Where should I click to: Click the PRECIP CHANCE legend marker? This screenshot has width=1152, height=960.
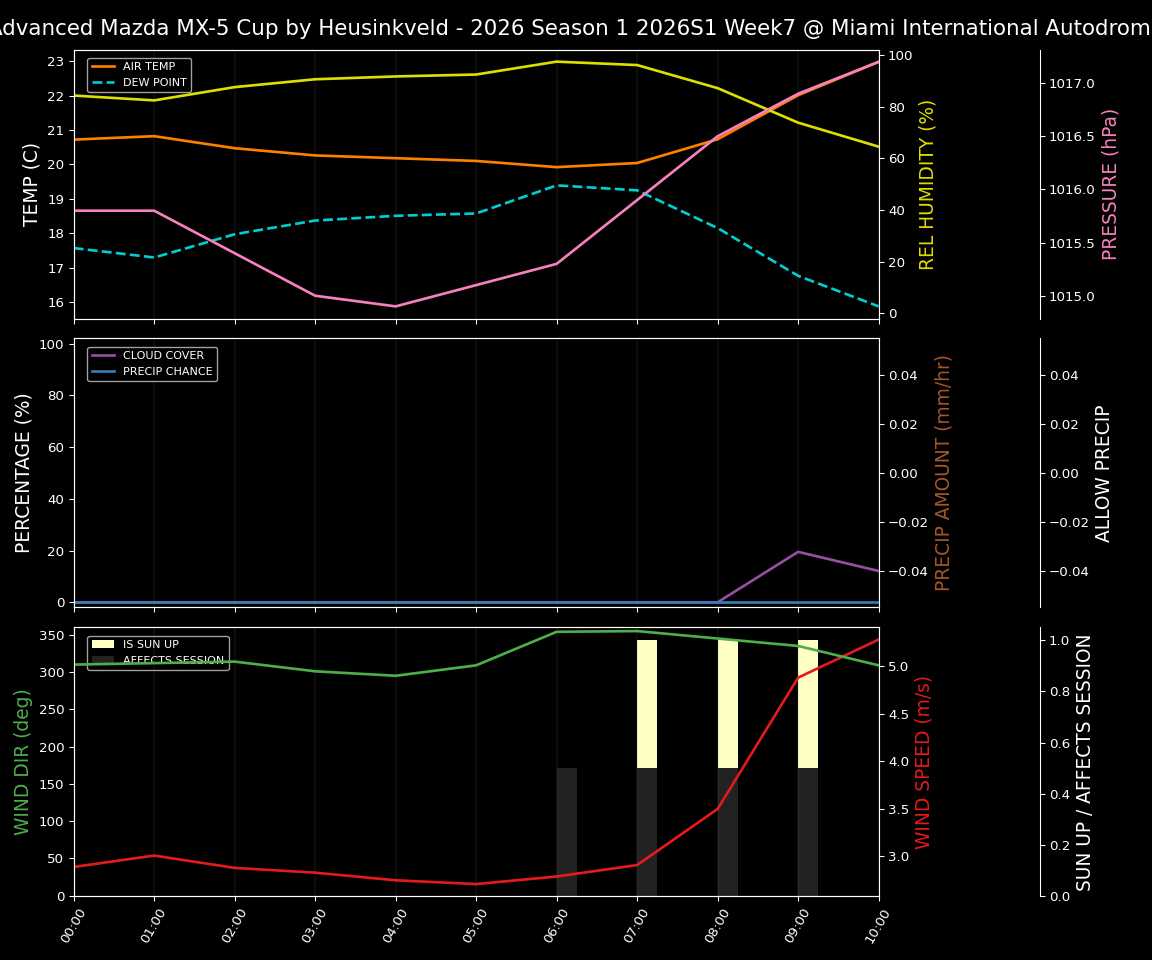tap(104, 370)
